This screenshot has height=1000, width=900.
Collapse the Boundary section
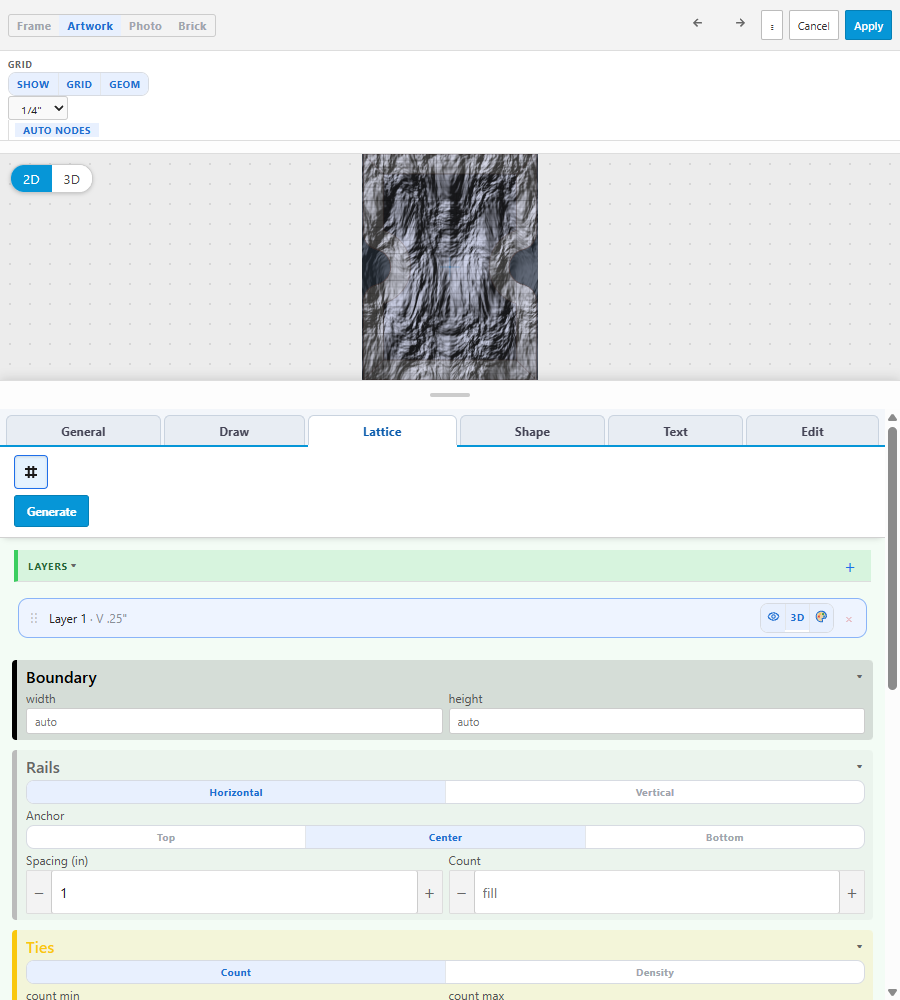point(859,677)
